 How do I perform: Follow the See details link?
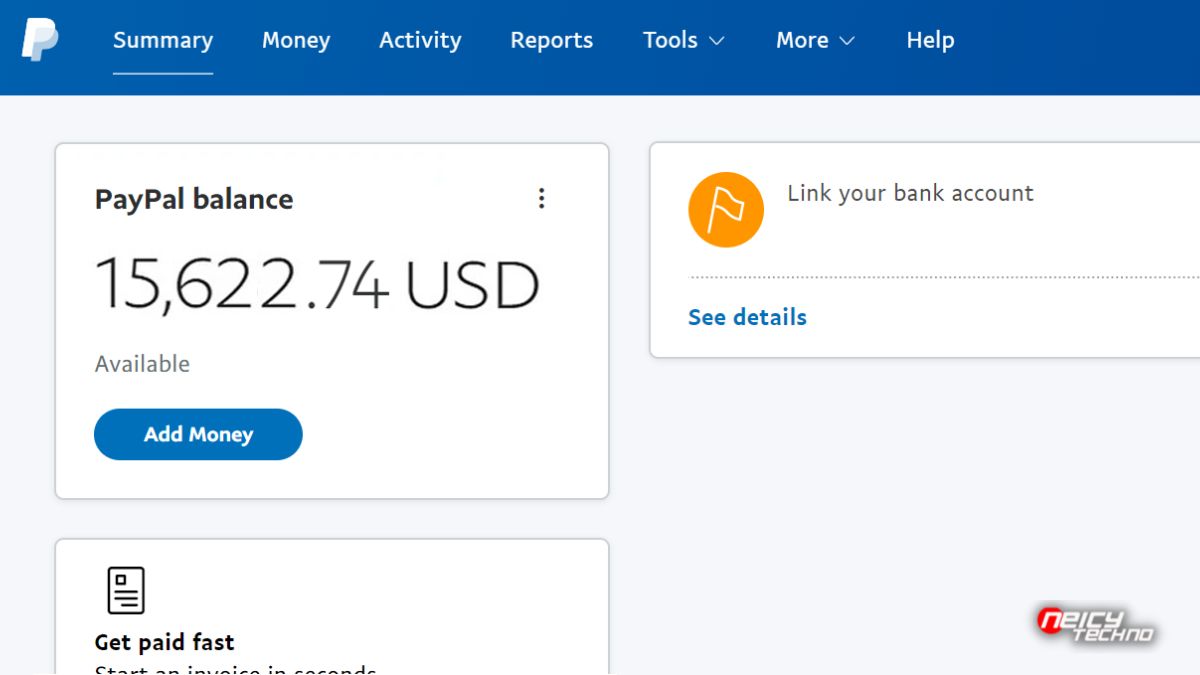[x=747, y=317]
